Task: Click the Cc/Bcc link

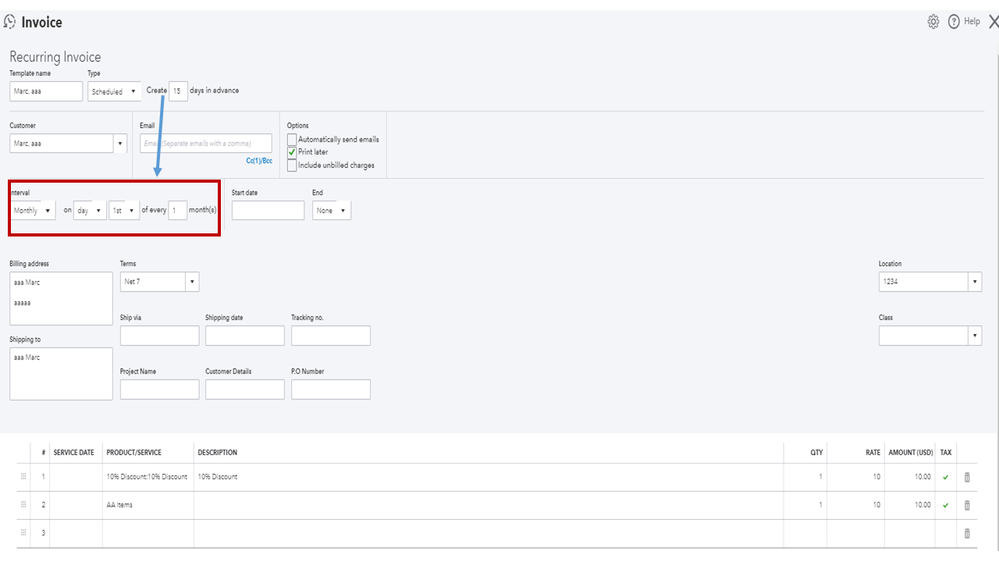Action: coord(259,161)
